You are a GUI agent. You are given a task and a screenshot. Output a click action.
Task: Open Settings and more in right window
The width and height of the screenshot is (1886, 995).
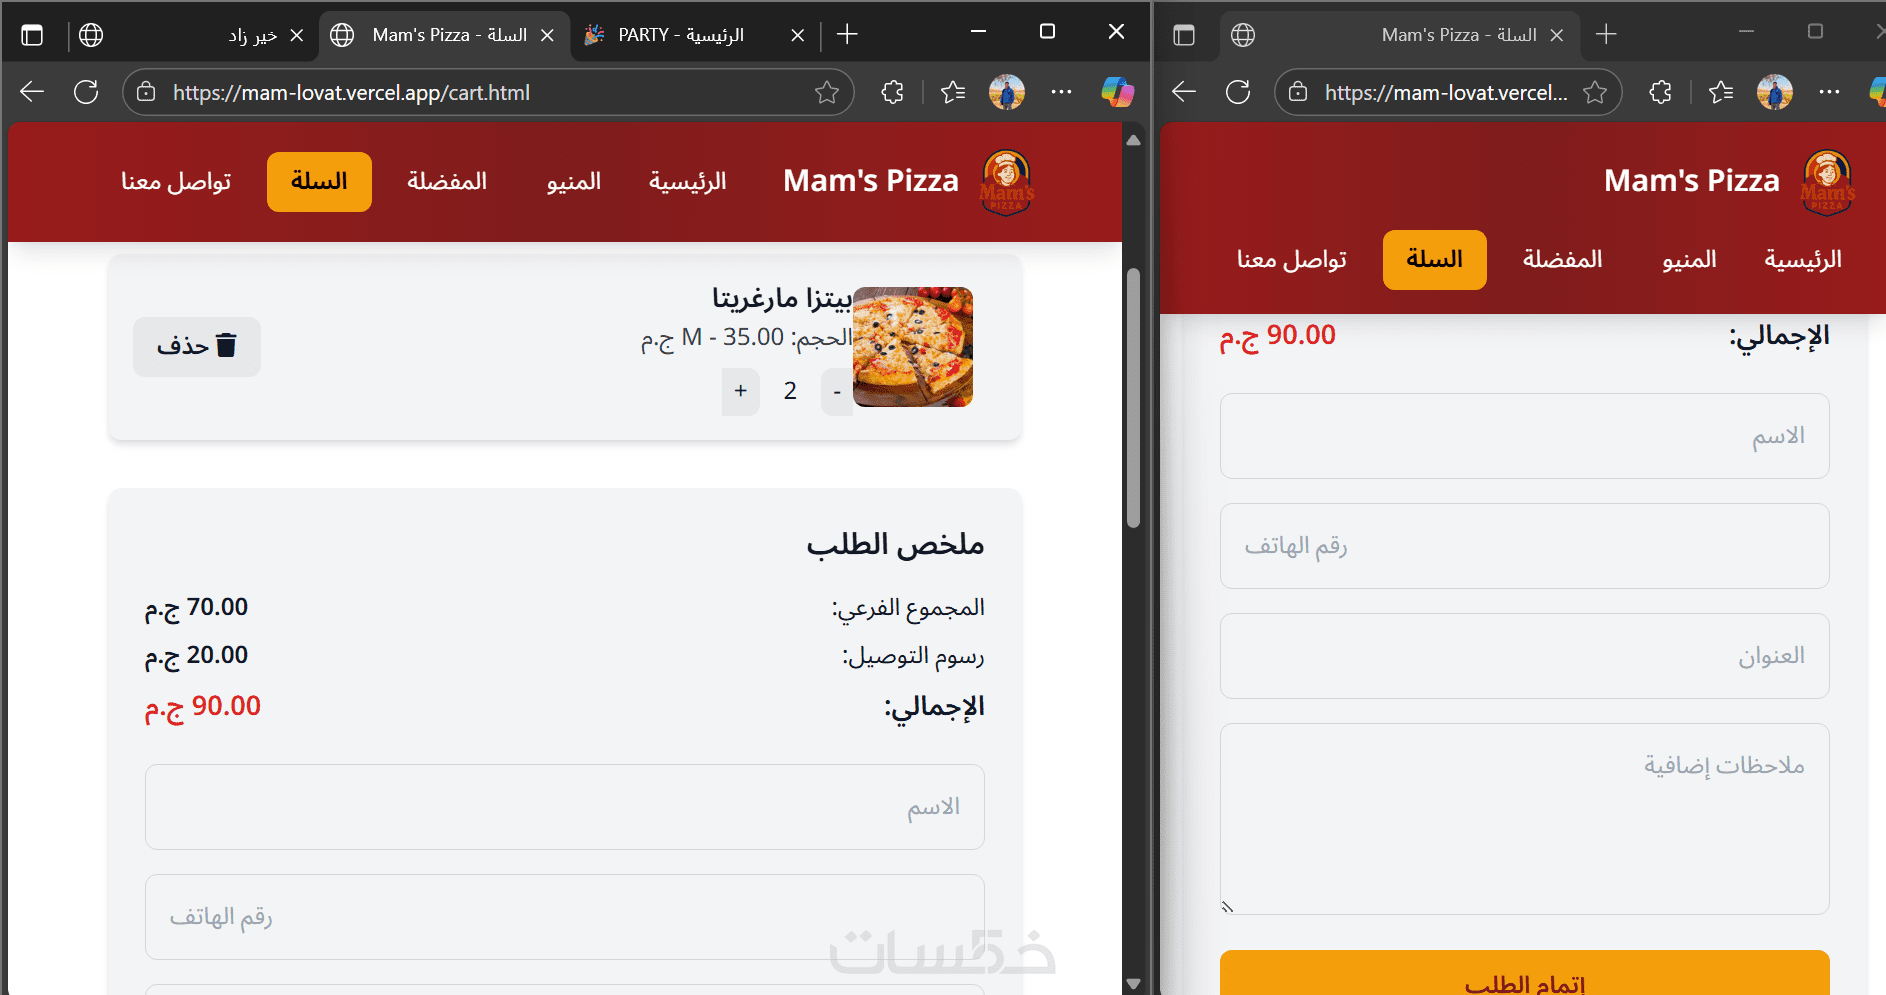click(1830, 92)
